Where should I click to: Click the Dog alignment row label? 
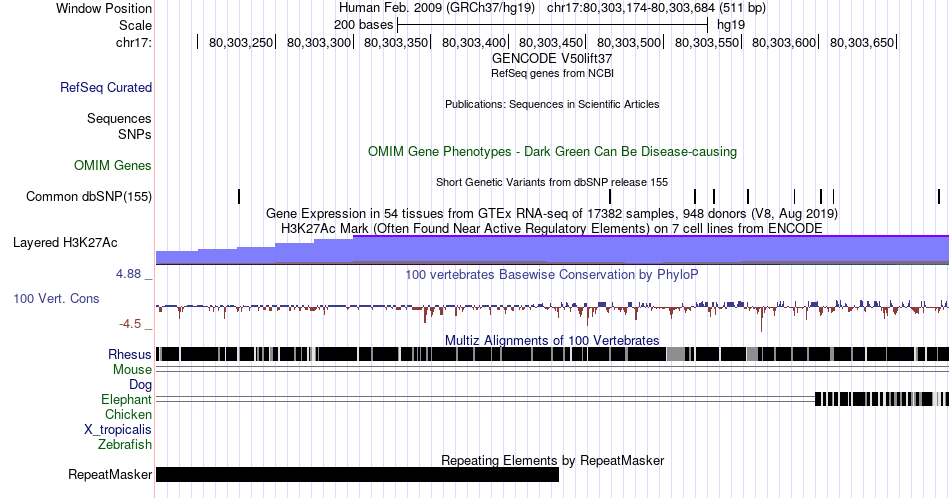[140, 385]
